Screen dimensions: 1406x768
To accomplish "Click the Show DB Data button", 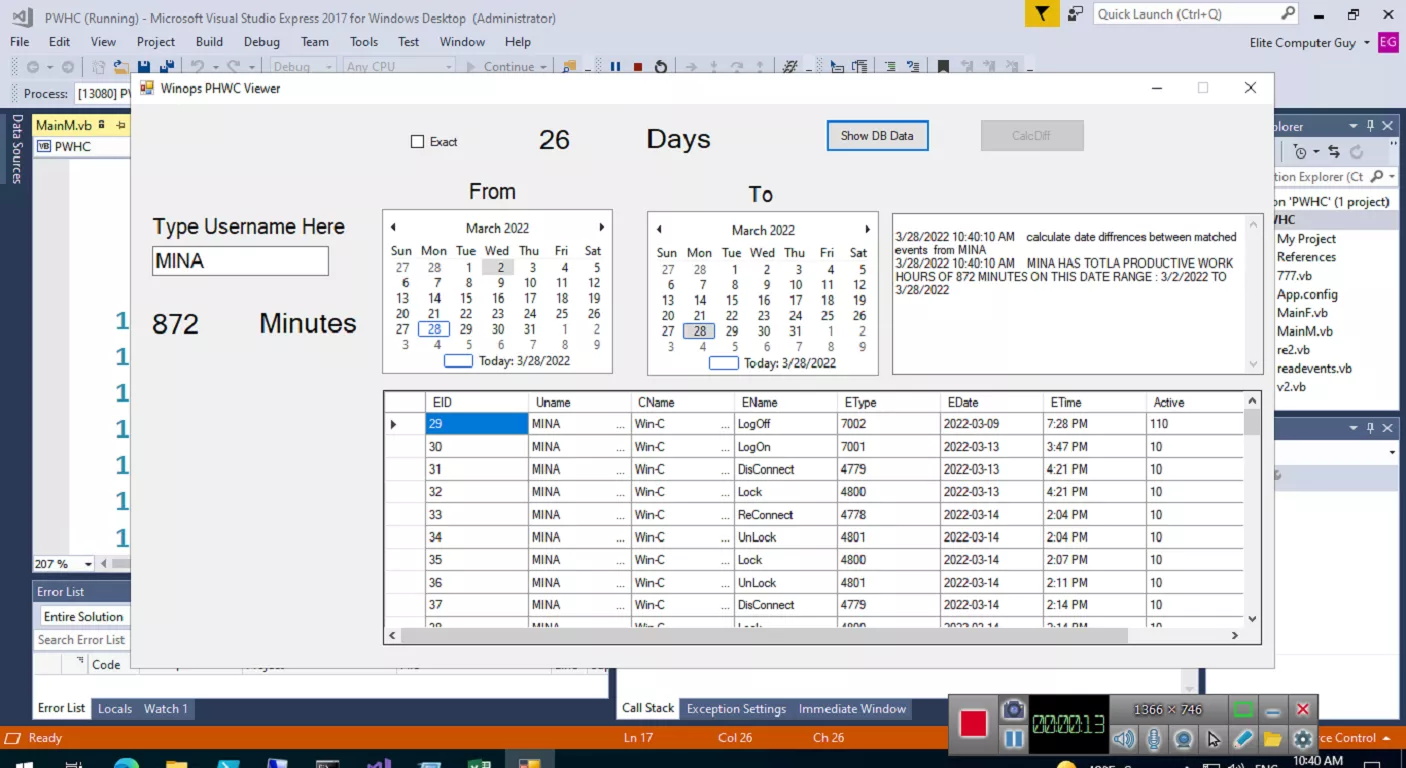I will tap(877, 136).
